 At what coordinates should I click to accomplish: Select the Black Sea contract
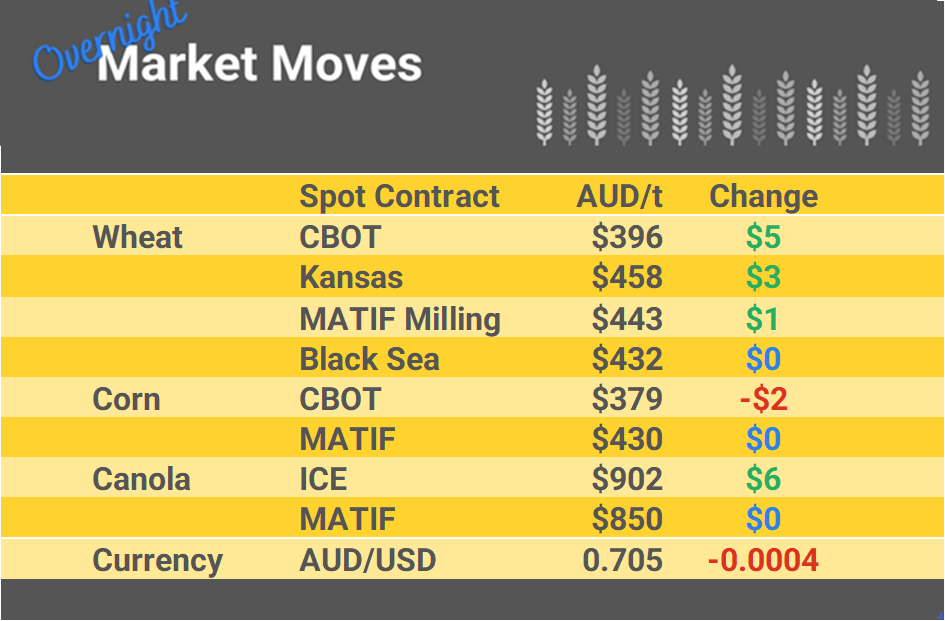[x=369, y=359]
